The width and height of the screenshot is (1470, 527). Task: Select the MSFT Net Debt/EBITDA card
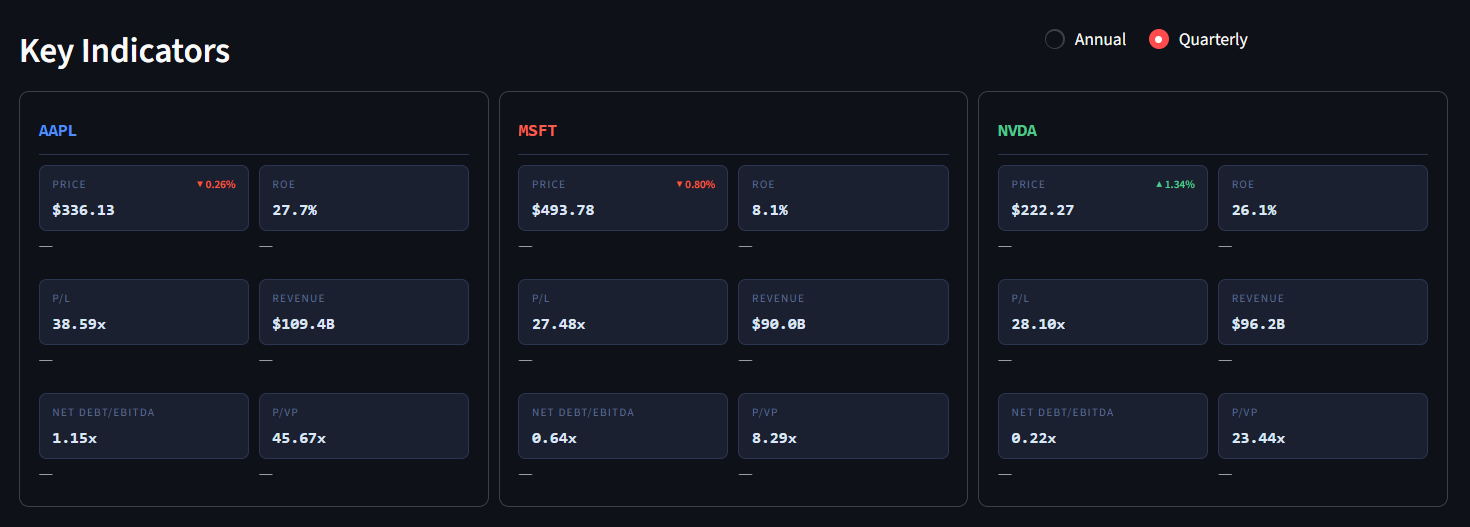(623, 426)
